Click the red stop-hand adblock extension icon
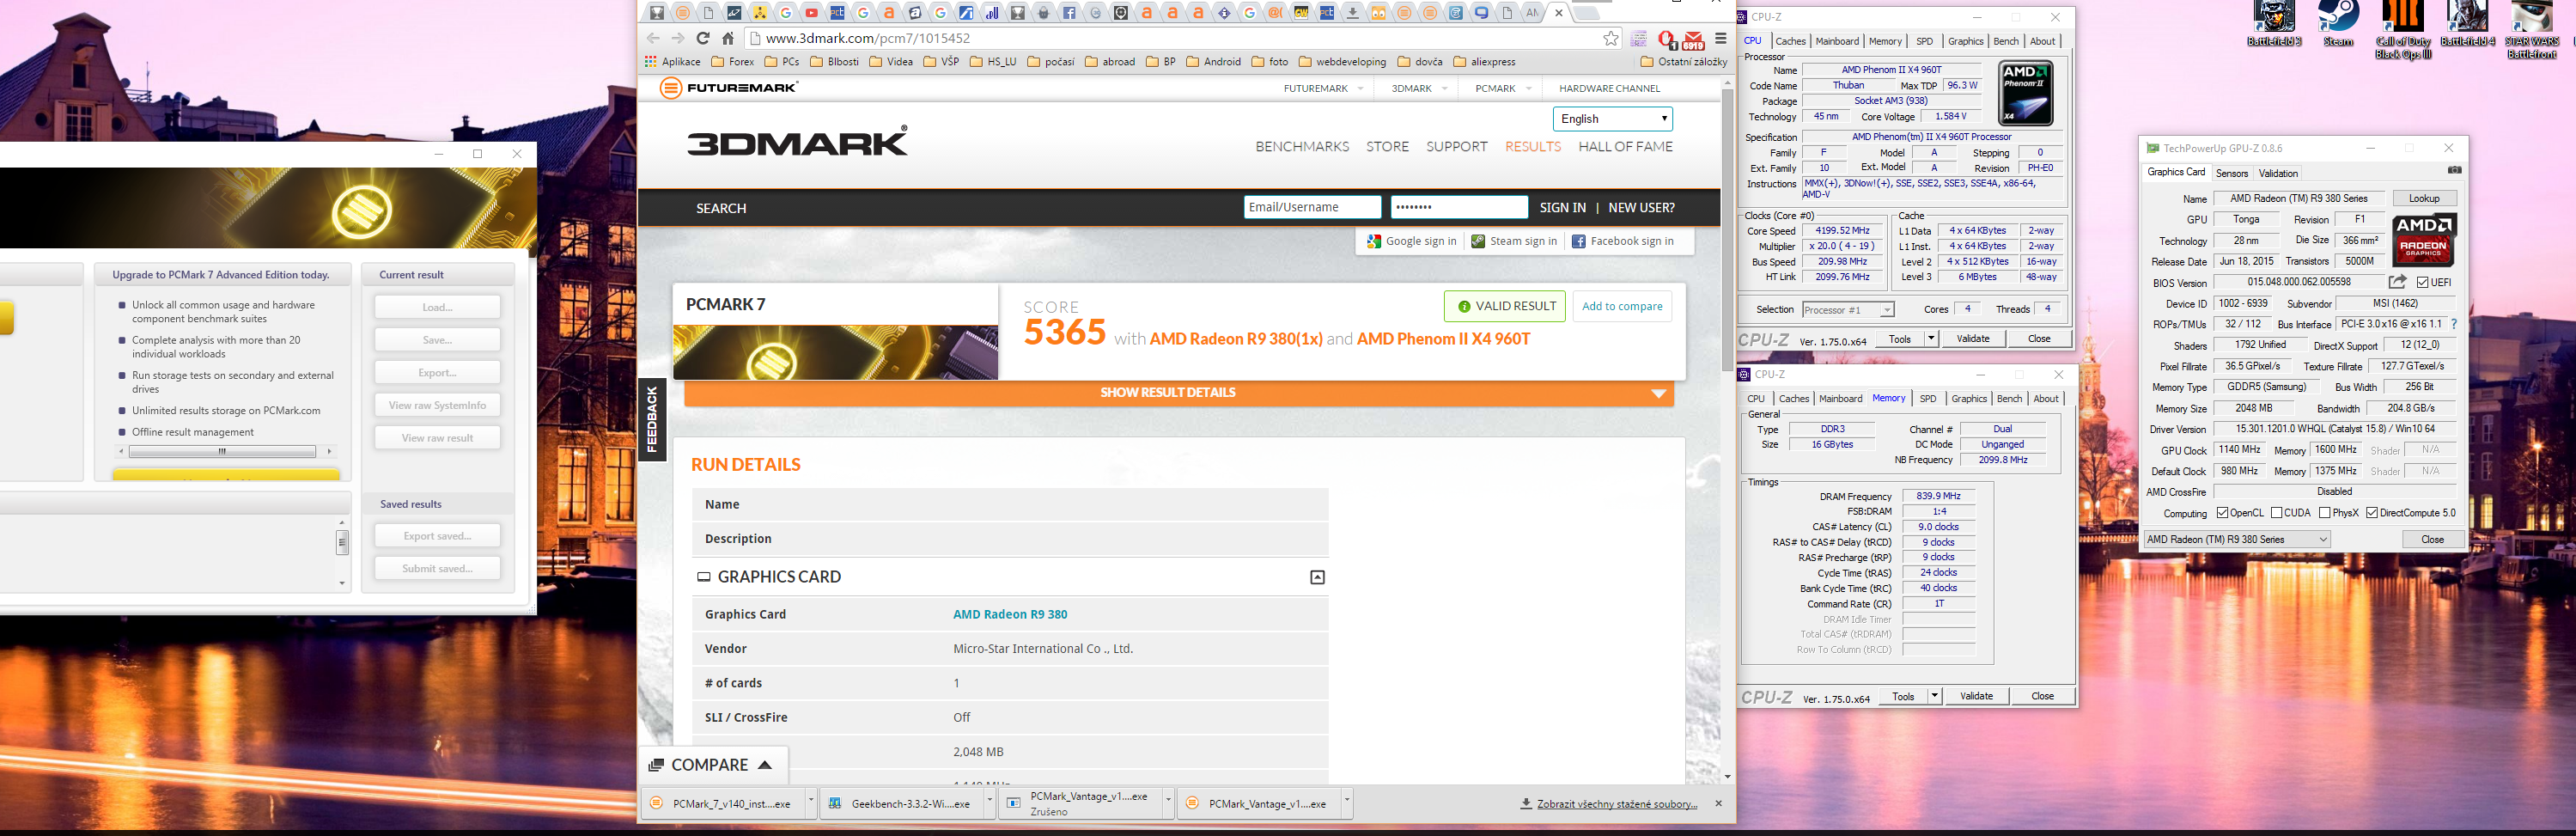Screen dimensions: 2576x836 (1666, 39)
